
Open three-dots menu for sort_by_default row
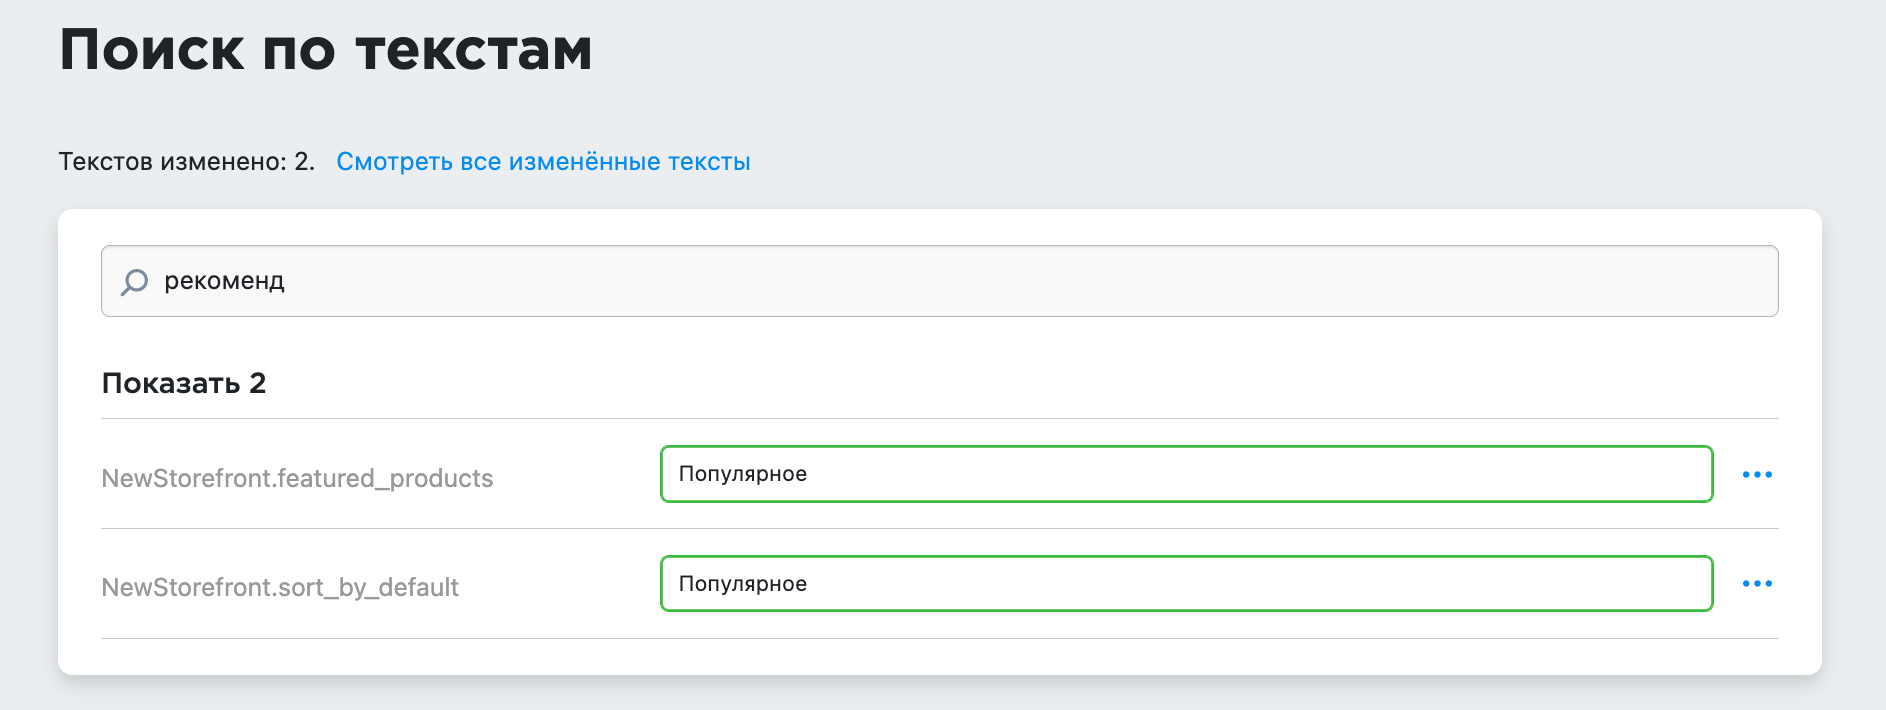(x=1757, y=584)
